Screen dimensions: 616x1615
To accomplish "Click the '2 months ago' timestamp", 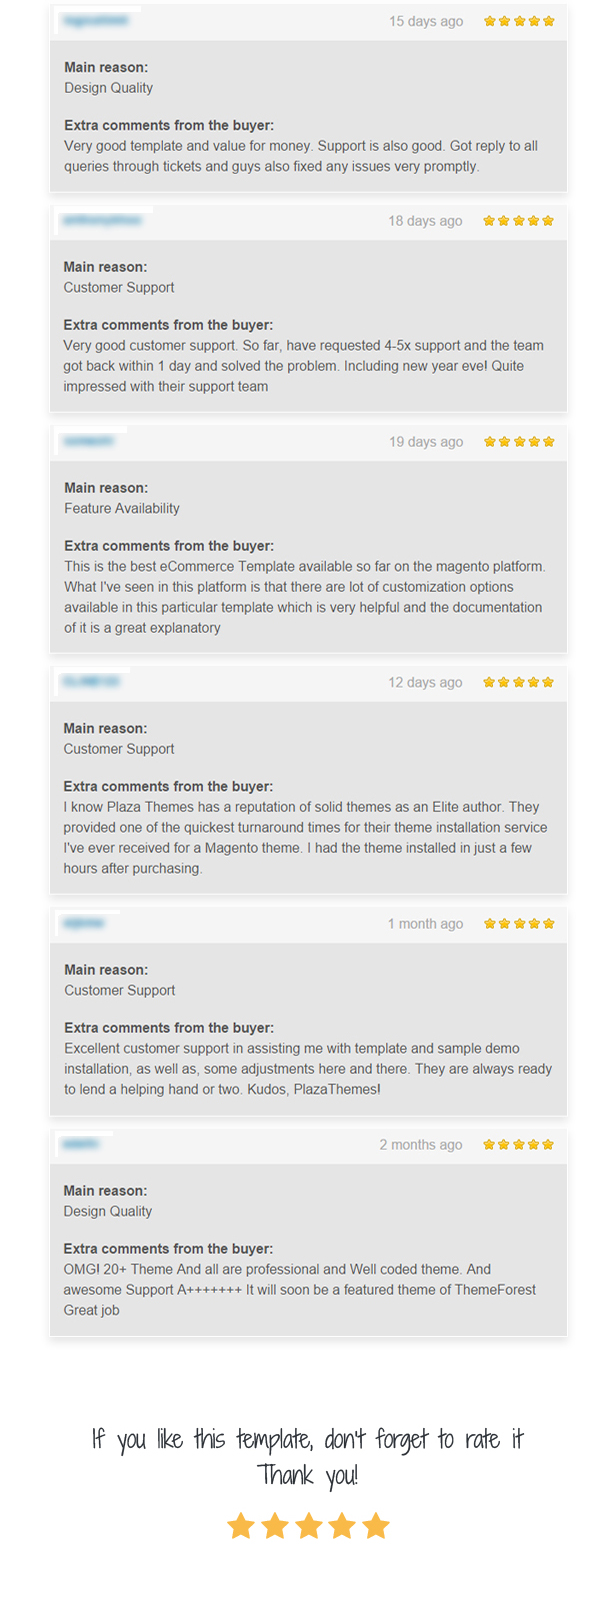I will (421, 1145).
